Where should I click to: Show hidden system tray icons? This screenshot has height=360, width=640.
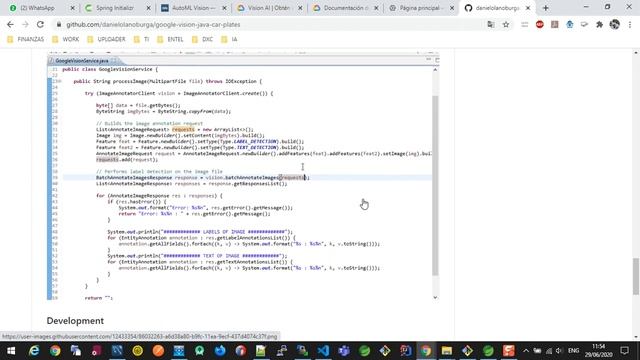point(526,351)
